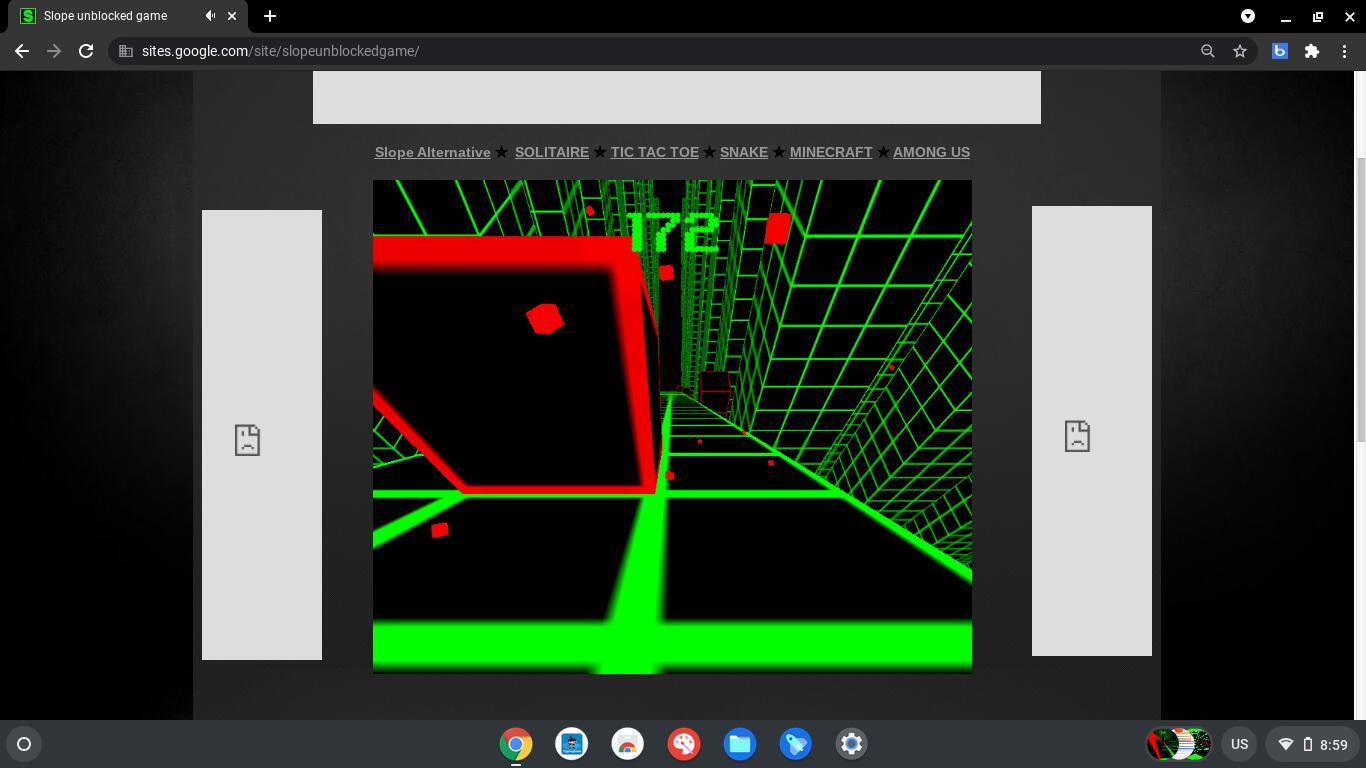The width and height of the screenshot is (1366, 768).
Task: Open the Extensions puzzle piece icon
Action: click(1312, 51)
